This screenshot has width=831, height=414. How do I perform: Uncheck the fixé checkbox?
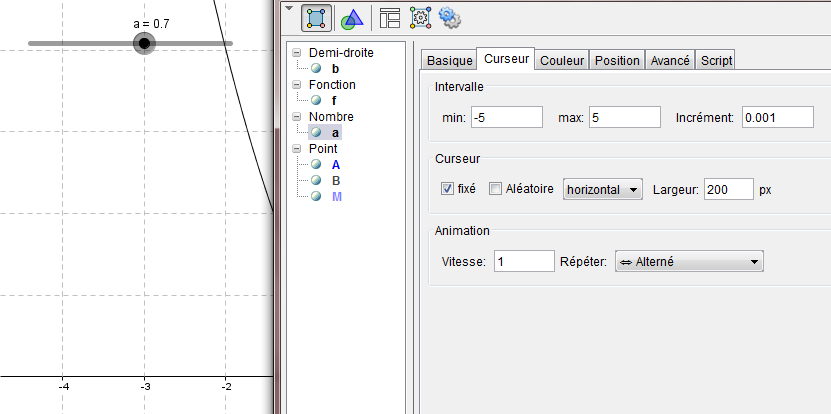pyautogui.click(x=447, y=189)
